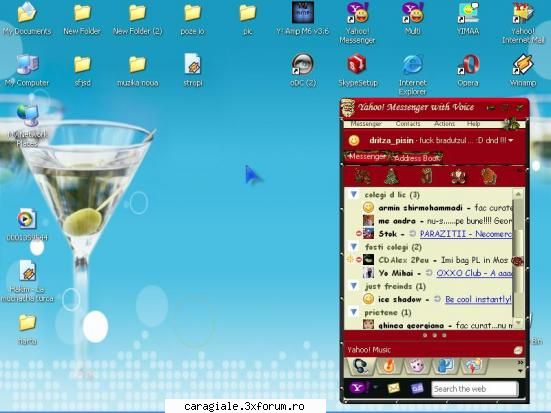Open the blue address card icon
Viewport: 551px width, 413px height.
click(x=417, y=388)
